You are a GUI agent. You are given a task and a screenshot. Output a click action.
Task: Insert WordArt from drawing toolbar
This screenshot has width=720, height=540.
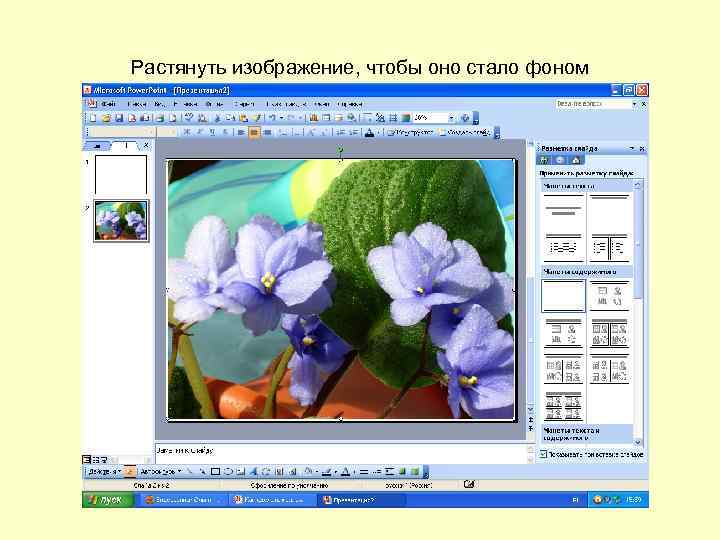[253, 471]
